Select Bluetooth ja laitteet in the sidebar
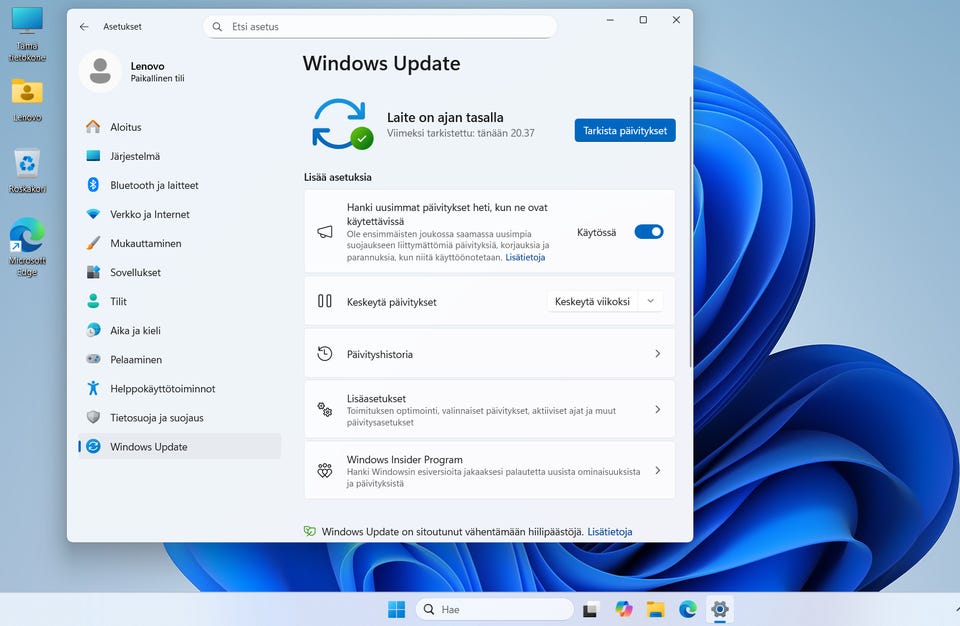The height and width of the screenshot is (626, 960). [154, 185]
